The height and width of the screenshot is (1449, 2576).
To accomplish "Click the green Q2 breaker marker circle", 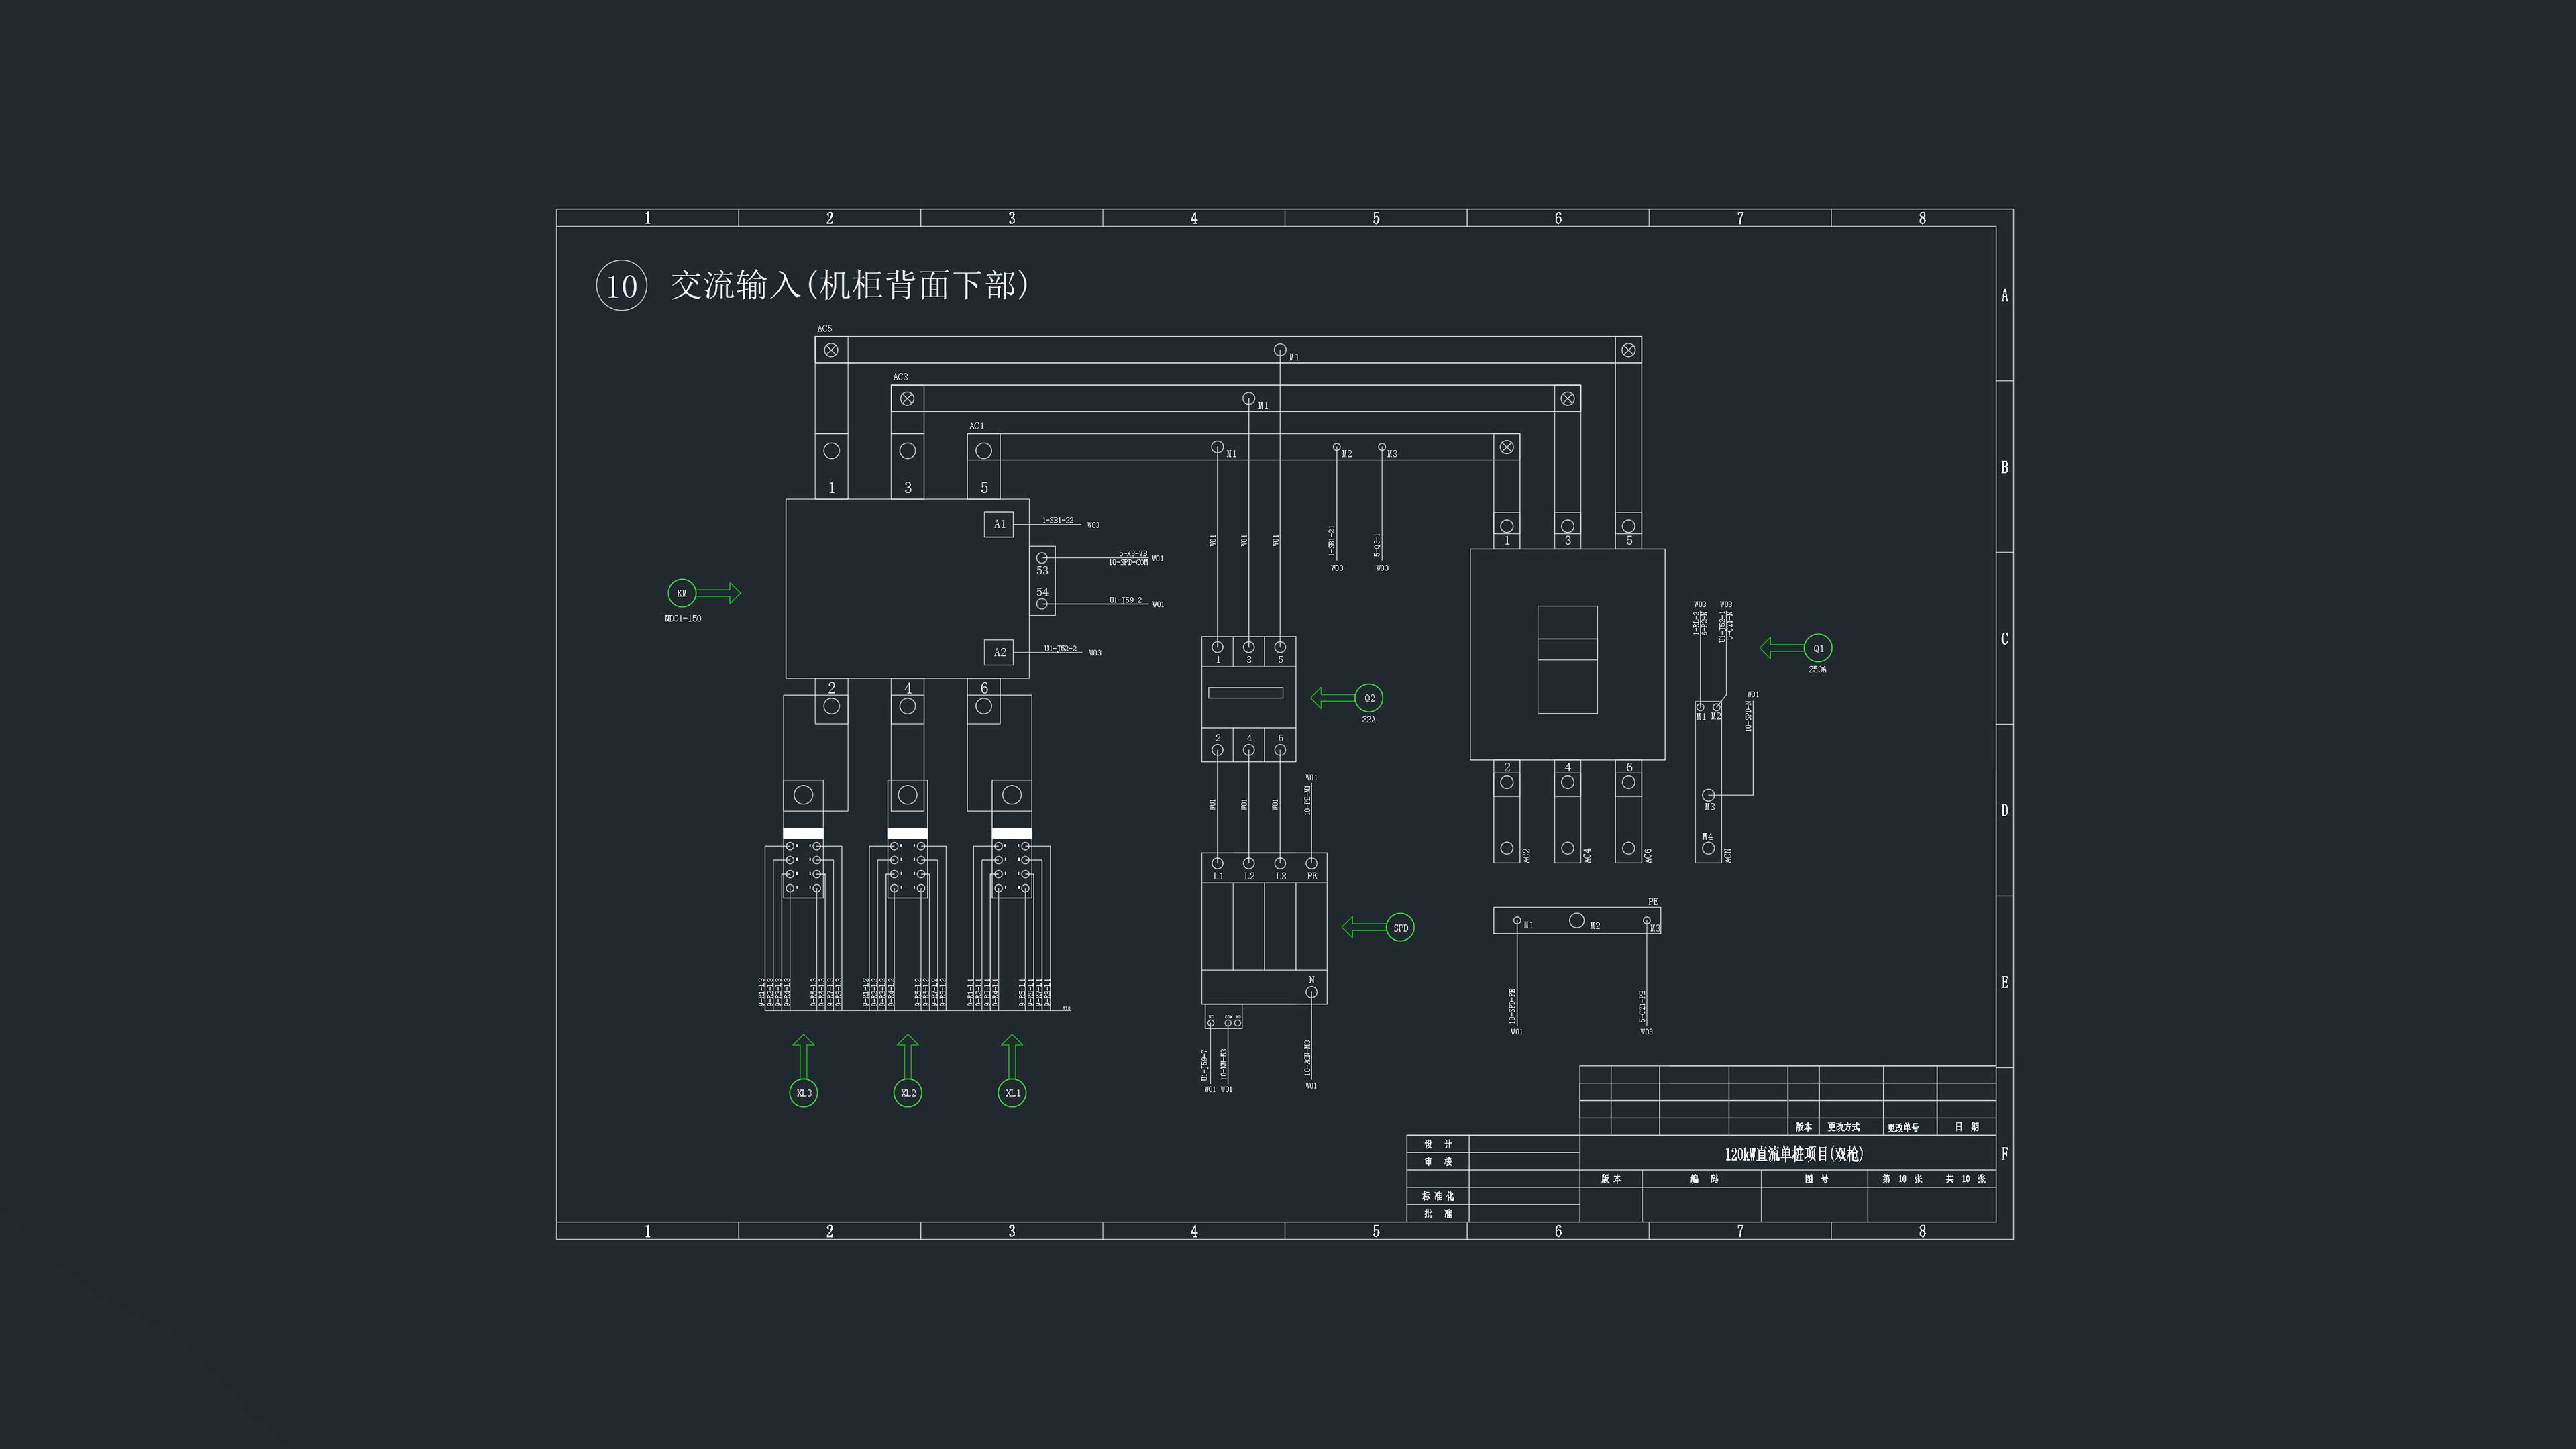I will pyautogui.click(x=1369, y=698).
